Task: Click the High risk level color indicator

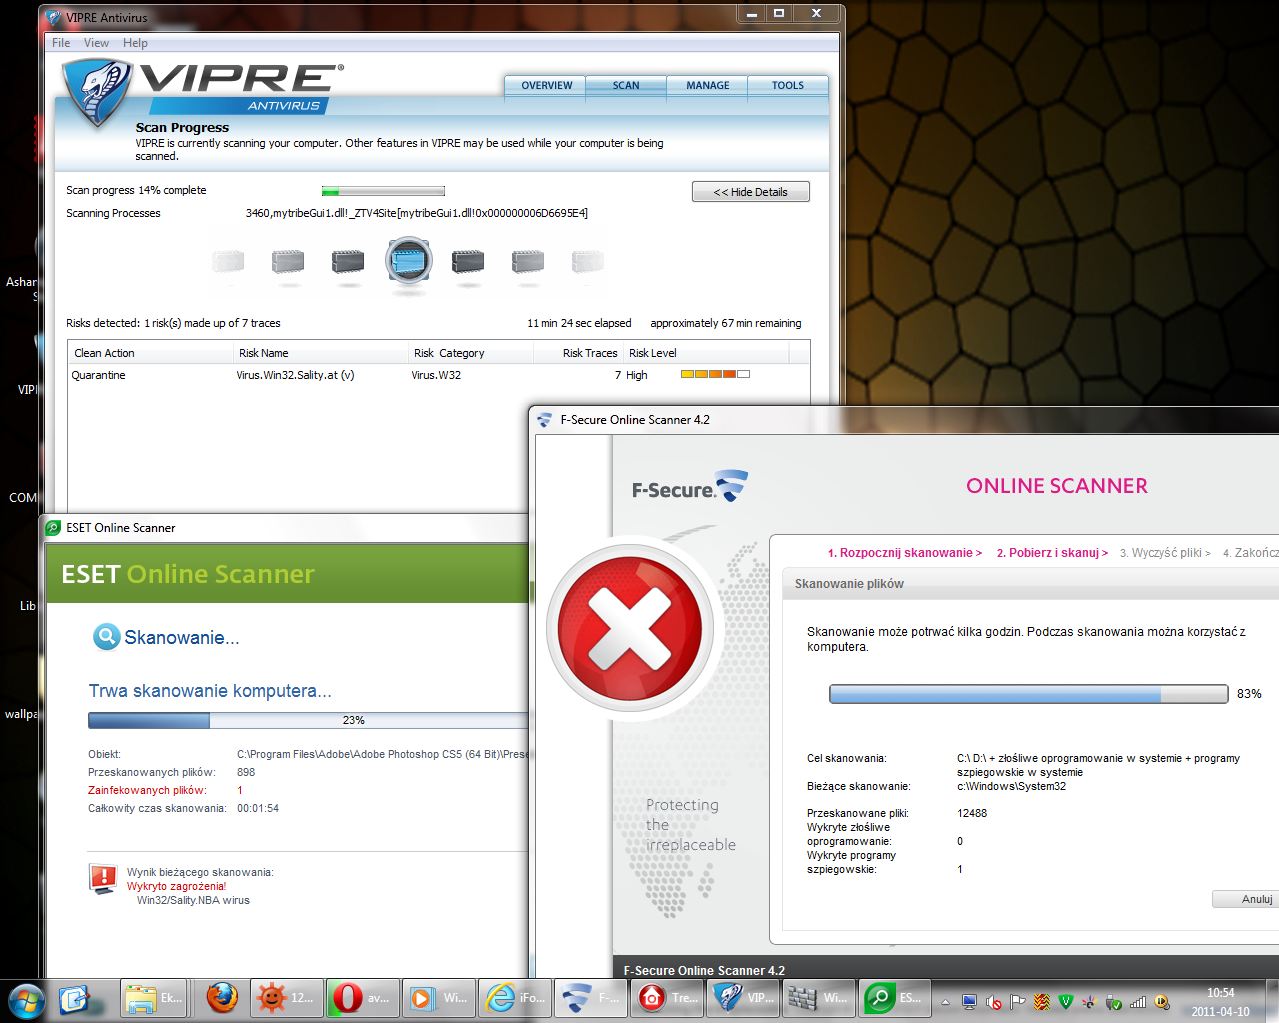Action: pos(715,375)
